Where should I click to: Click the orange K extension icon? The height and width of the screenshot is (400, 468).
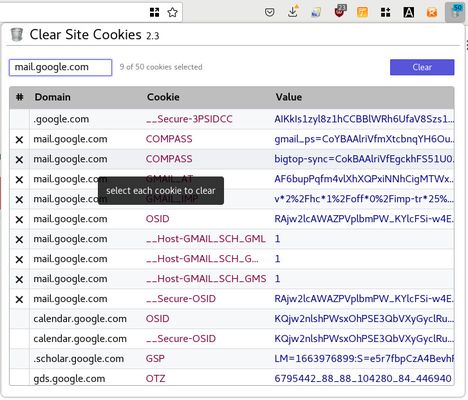[432, 12]
